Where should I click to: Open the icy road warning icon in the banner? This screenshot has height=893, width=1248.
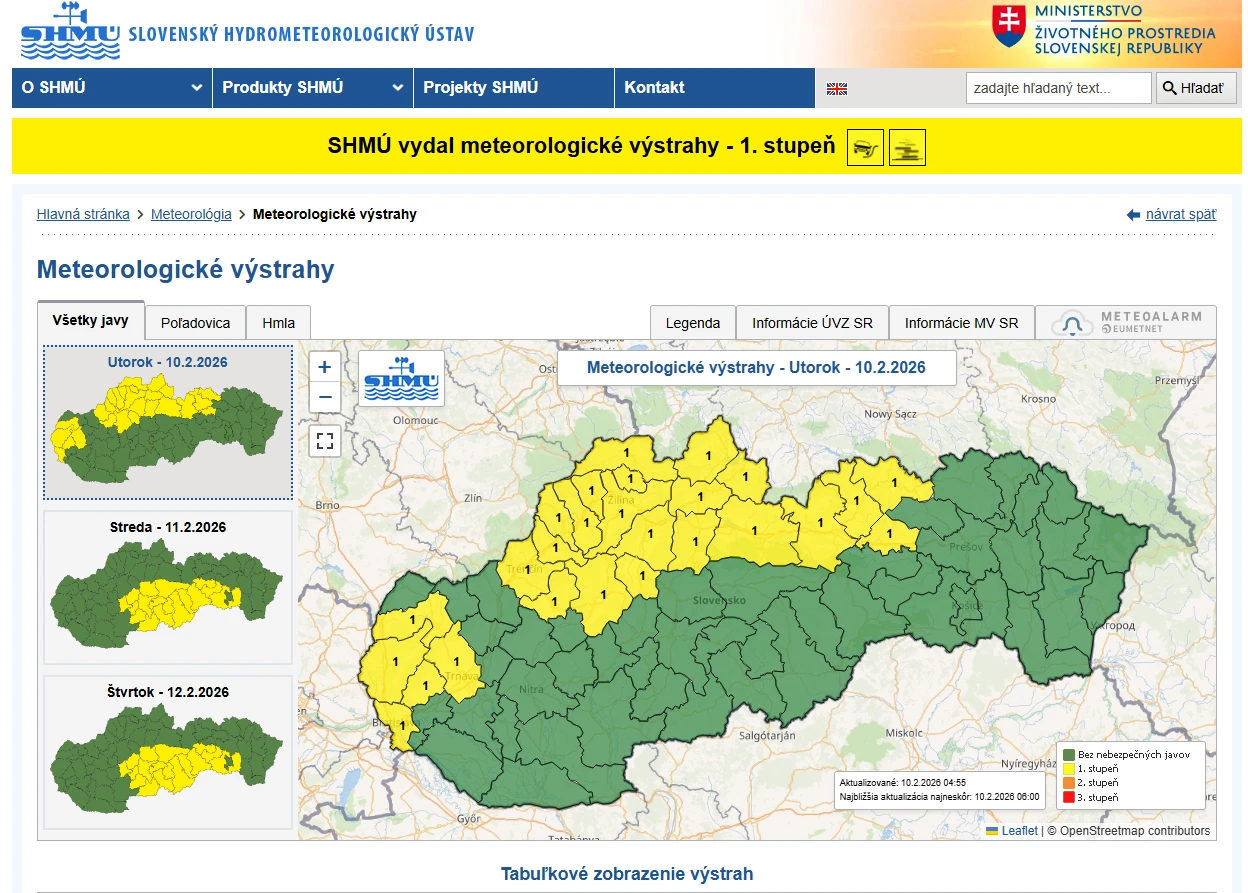coord(865,147)
